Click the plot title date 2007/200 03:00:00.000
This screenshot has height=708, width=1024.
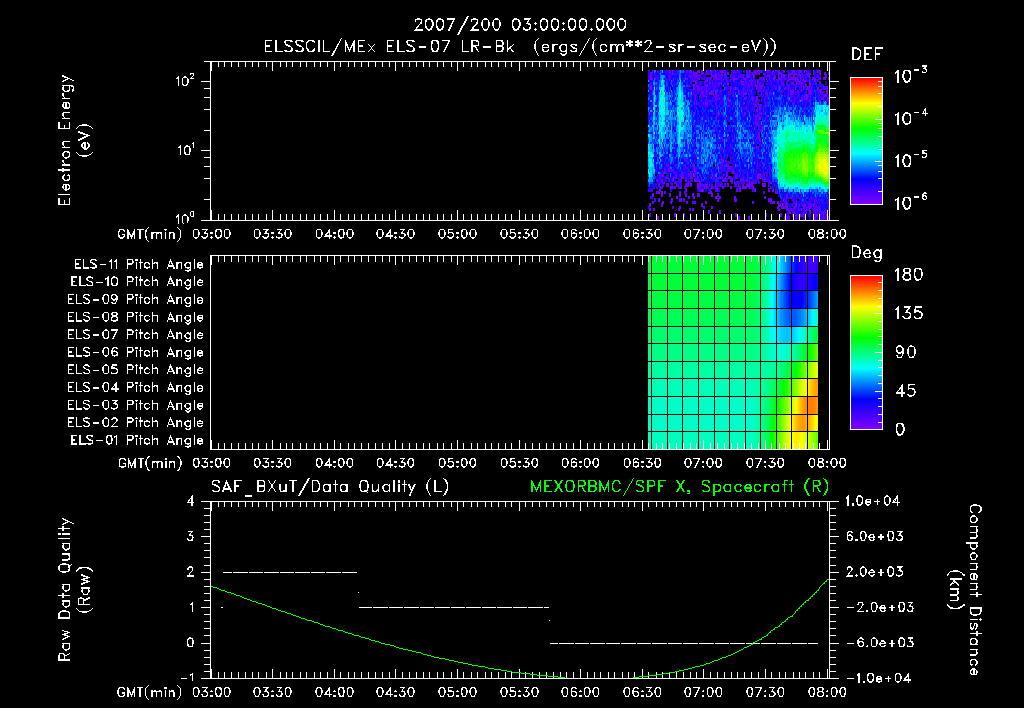click(x=520, y=25)
